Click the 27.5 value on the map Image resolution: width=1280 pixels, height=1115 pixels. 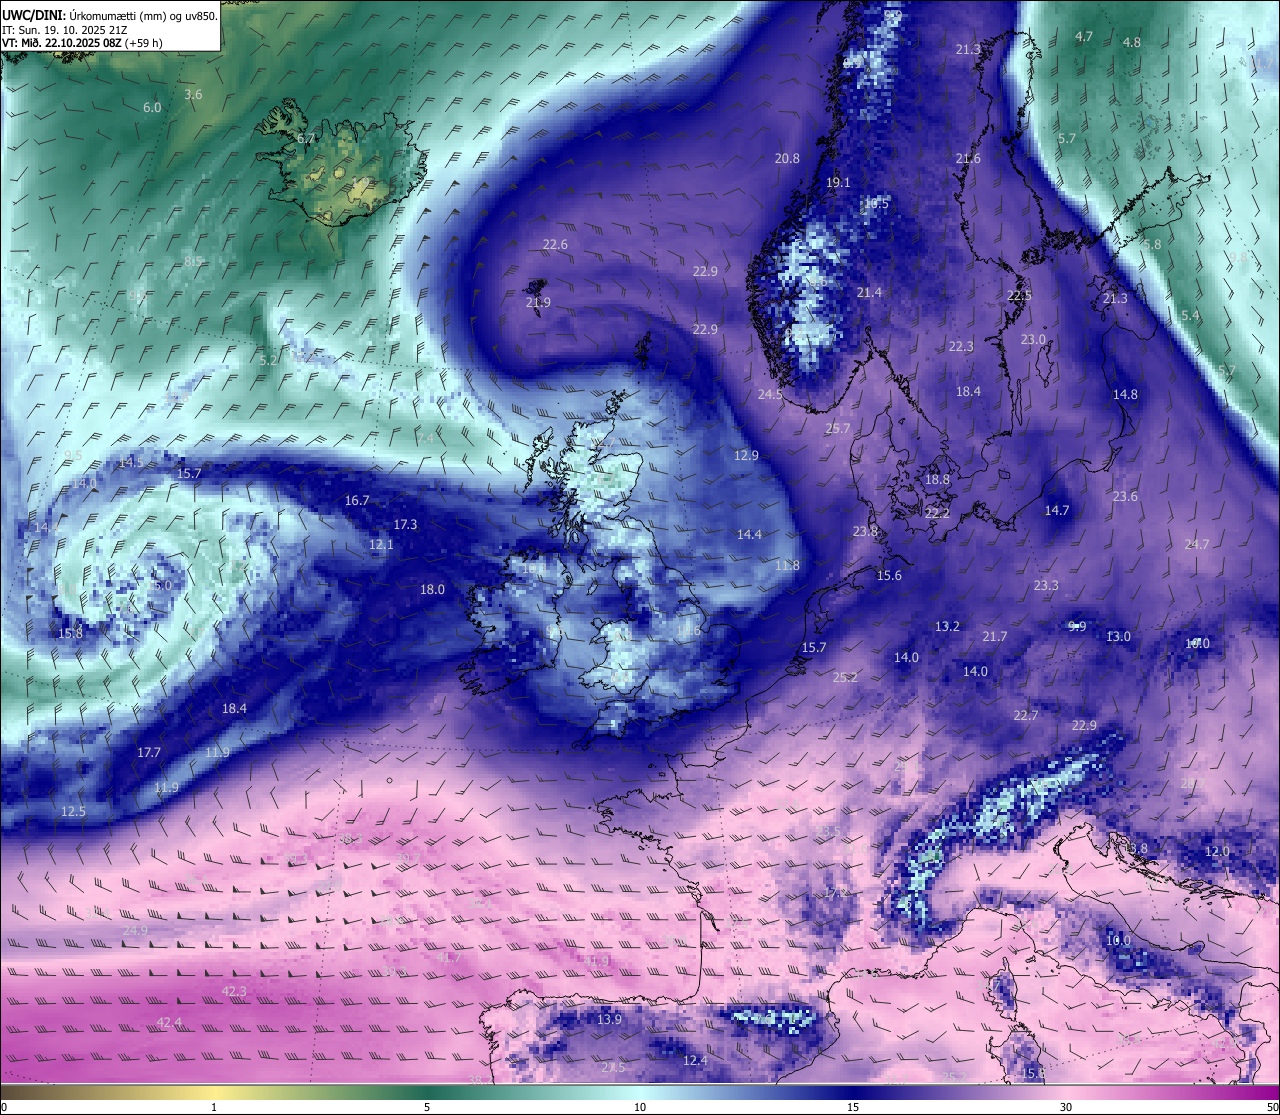[613, 1068]
